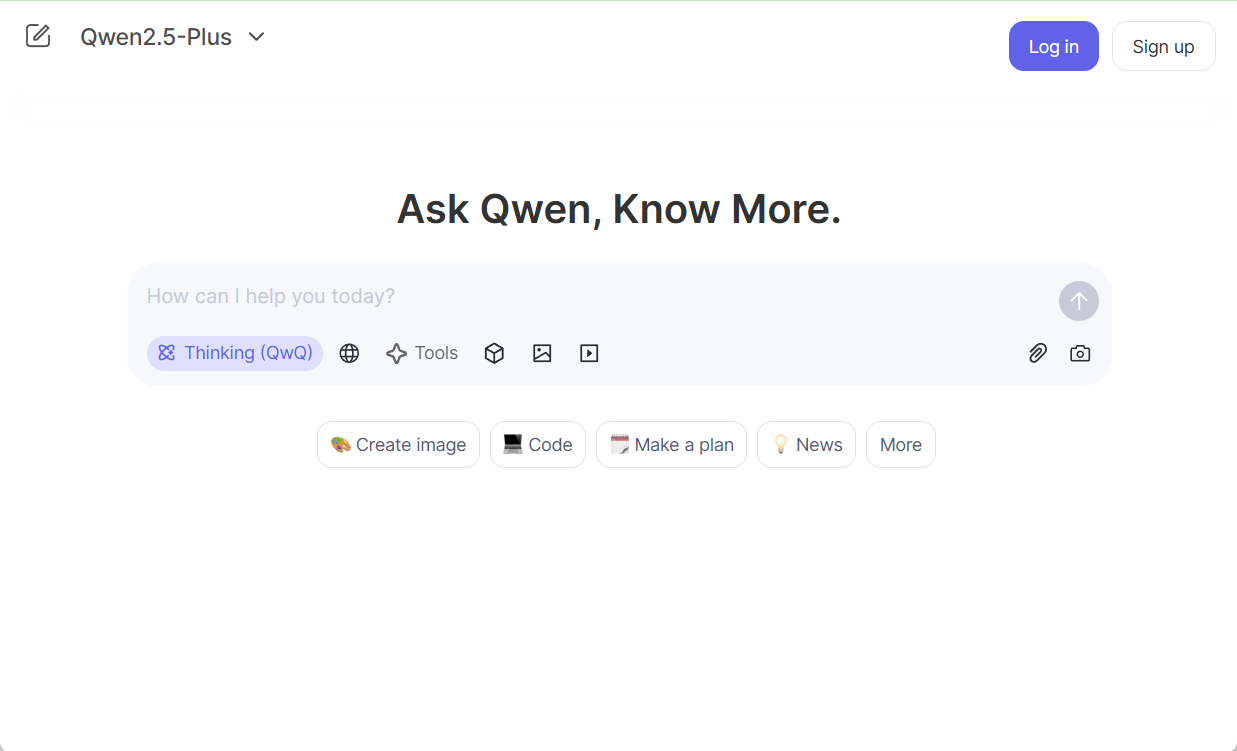
Task: Expand the model selector chevron arrow
Action: (257, 37)
